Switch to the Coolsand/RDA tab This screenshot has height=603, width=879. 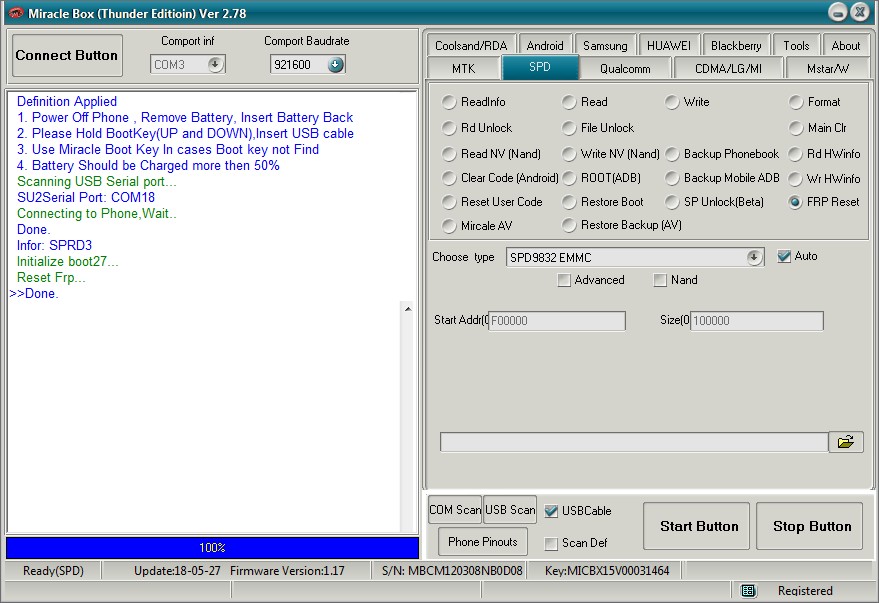coord(471,45)
